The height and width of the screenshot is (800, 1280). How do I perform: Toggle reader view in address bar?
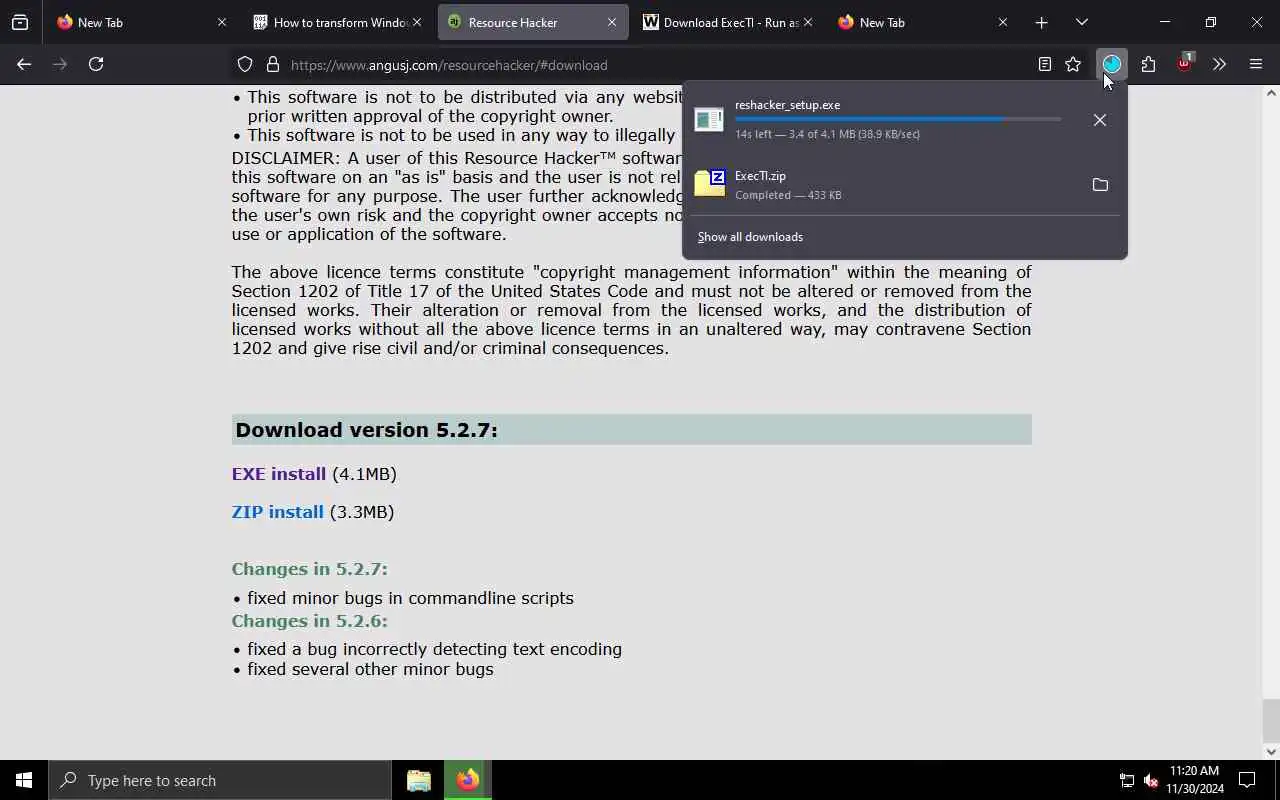(x=1044, y=65)
